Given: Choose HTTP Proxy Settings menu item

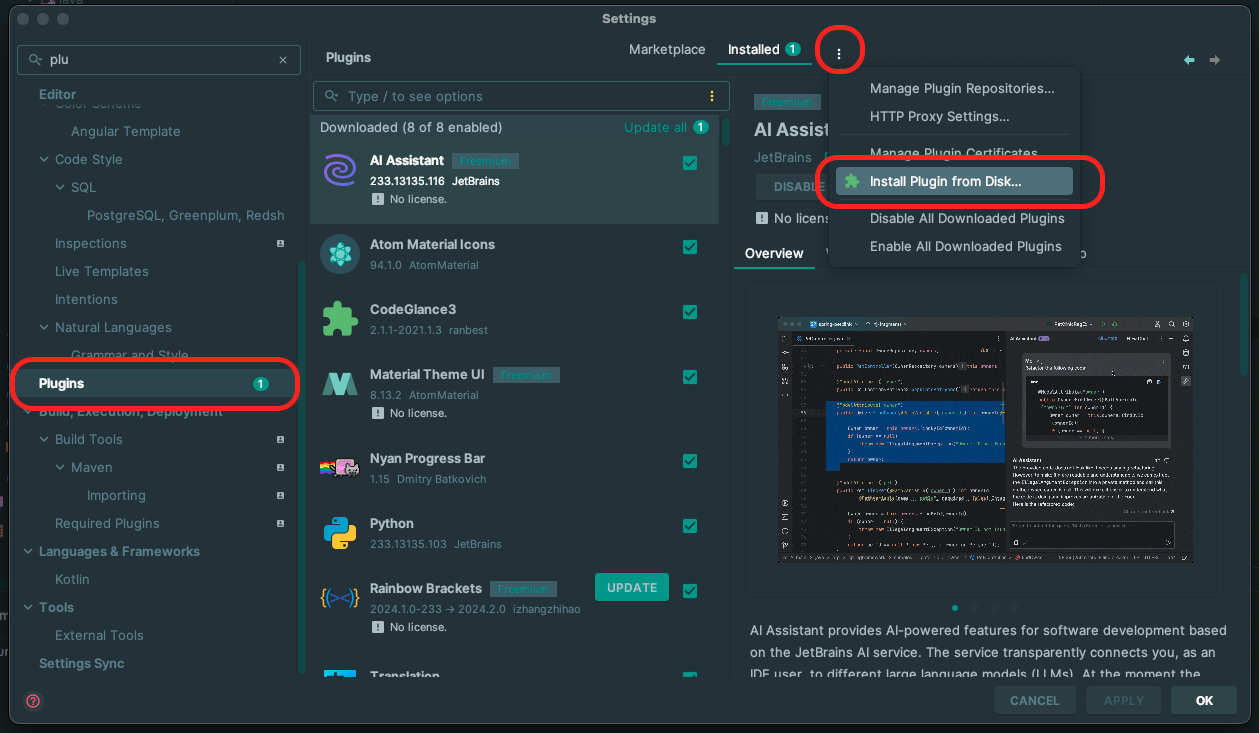Looking at the screenshot, I should click(940, 116).
